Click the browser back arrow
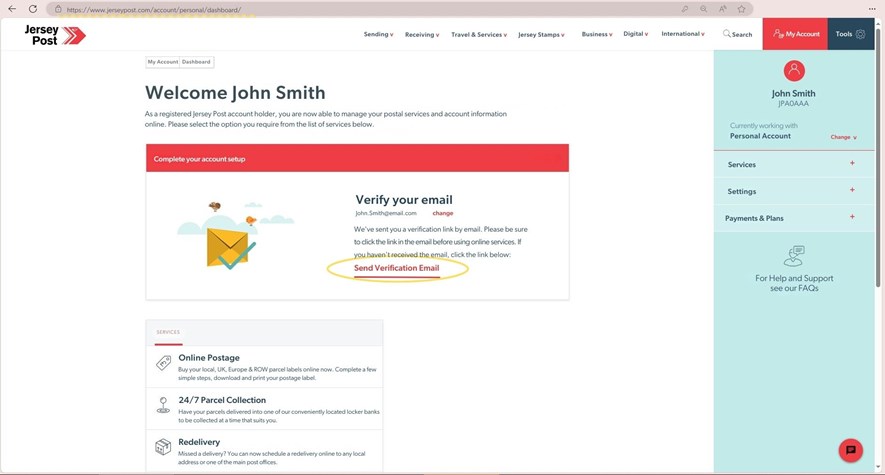 [12, 9]
